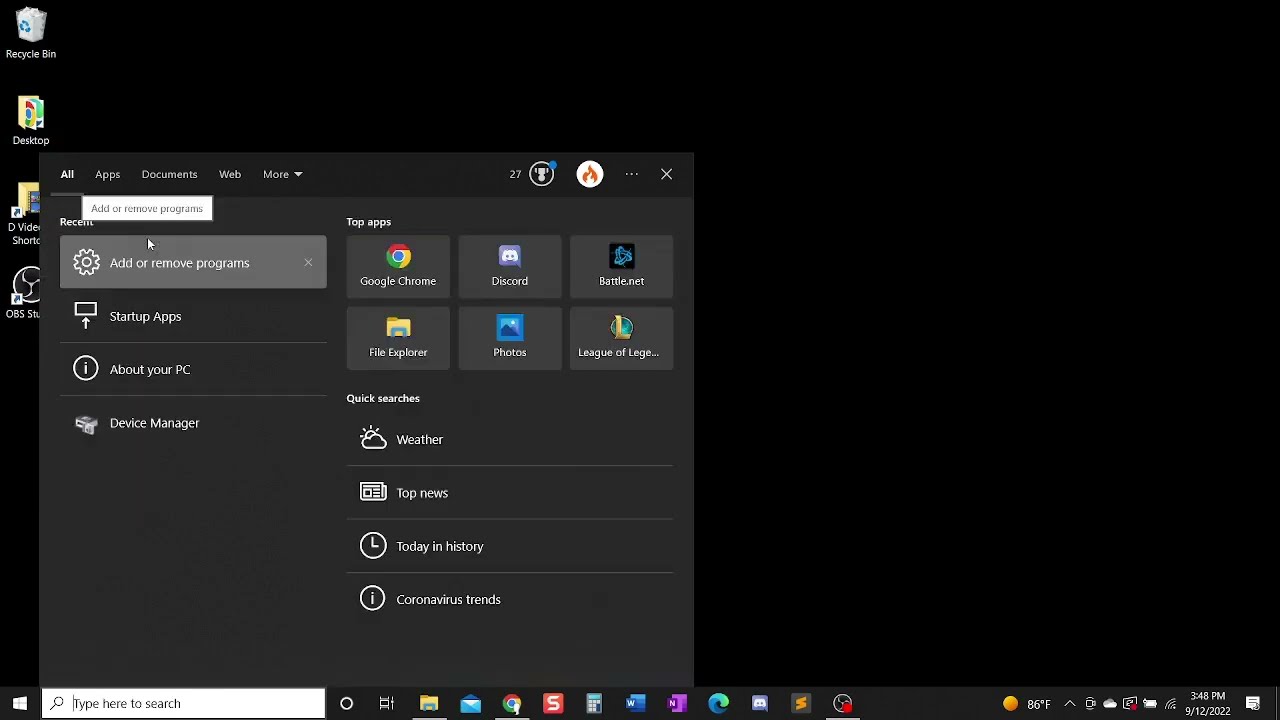Open Google Chrome from Top apps
The width and height of the screenshot is (1280, 720).
(398, 266)
